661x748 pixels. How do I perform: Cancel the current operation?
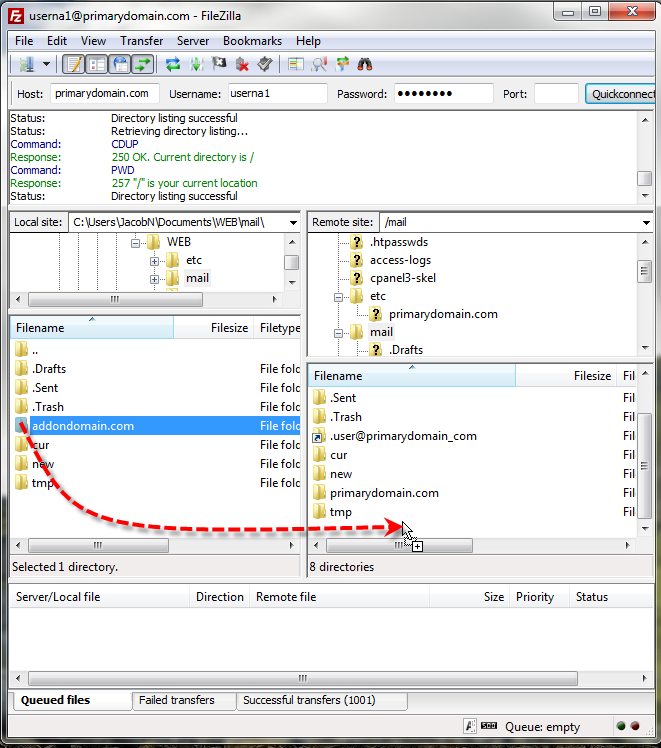tap(219, 64)
